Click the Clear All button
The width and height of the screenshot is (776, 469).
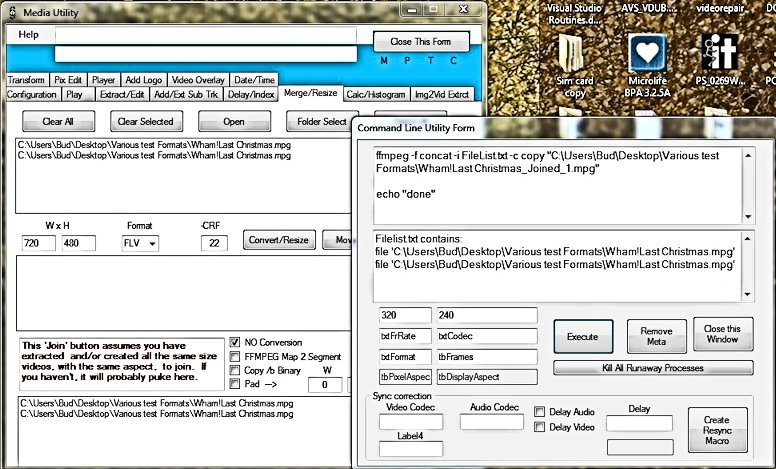58,121
